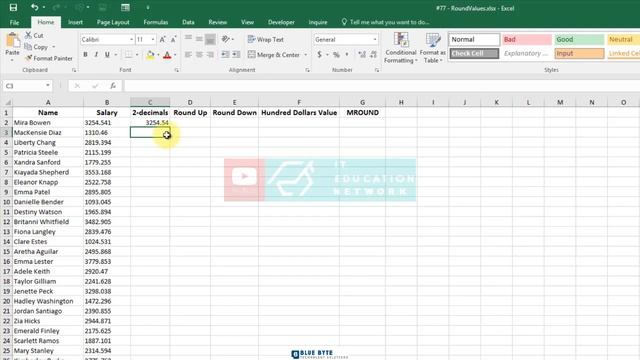Switch to the Developer tab
640x360 pixels.
tap(281, 22)
